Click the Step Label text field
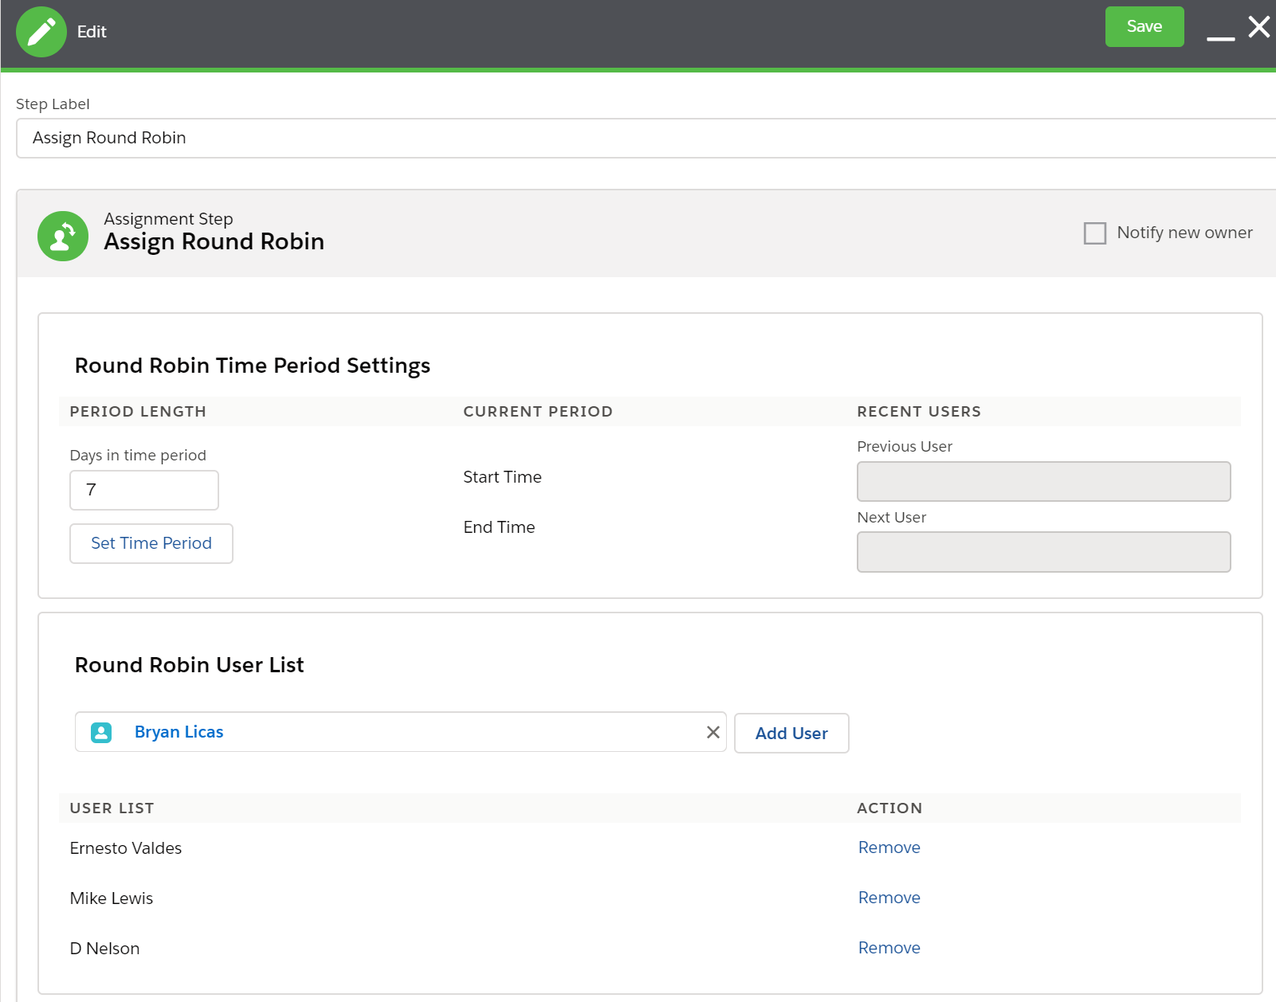This screenshot has height=1002, width=1276. click(640, 138)
